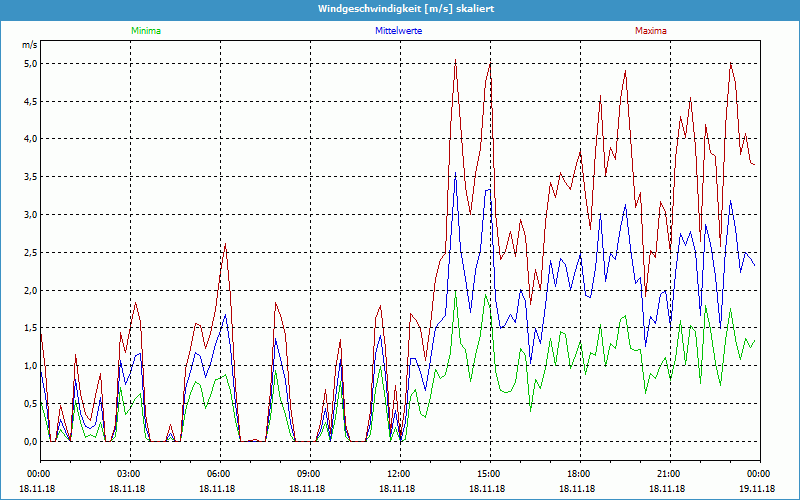
Task: Click the 0,0 y-axis tick label
Action: coord(29,441)
